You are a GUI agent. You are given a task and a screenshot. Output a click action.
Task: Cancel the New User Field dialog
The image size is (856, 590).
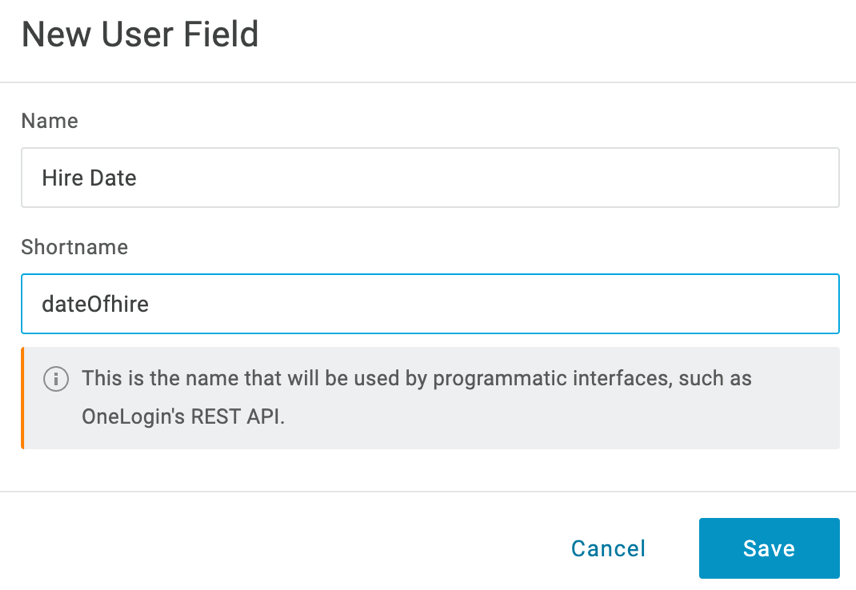tap(608, 549)
